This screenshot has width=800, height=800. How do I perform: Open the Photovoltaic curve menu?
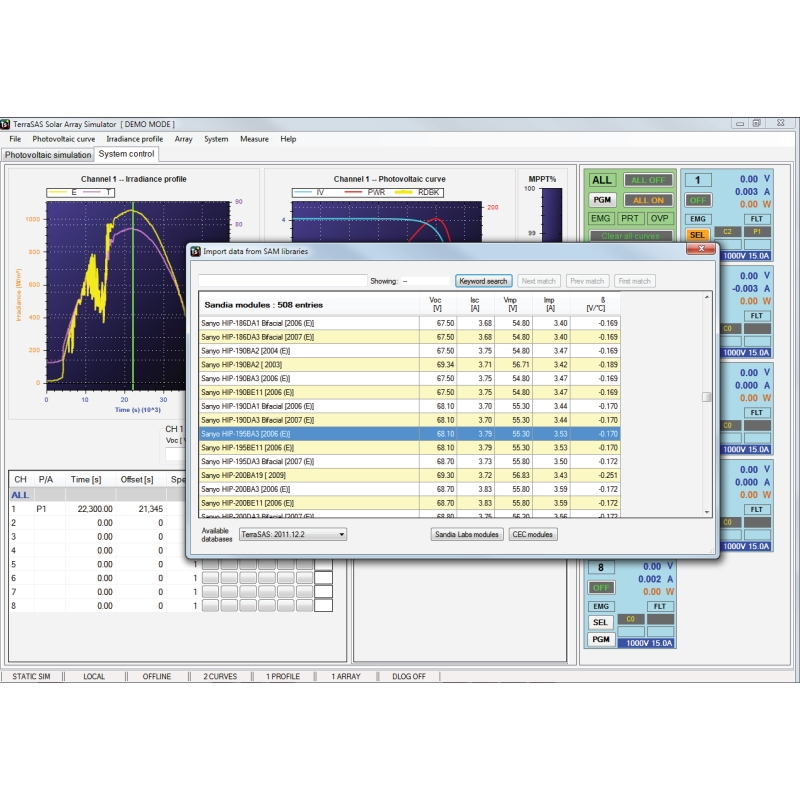point(64,139)
